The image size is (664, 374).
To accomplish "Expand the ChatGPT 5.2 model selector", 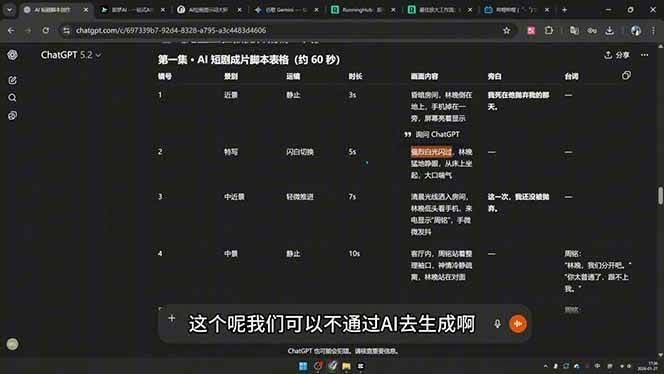I will pyautogui.click(x=71, y=55).
